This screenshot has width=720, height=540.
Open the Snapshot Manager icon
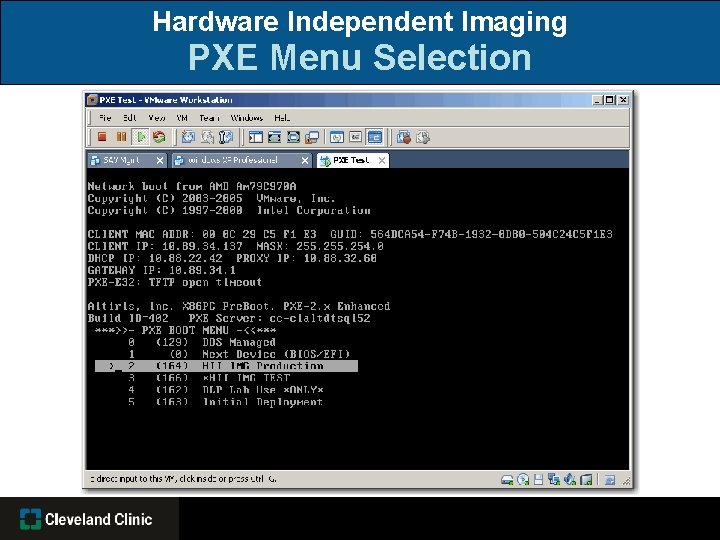pos(226,137)
